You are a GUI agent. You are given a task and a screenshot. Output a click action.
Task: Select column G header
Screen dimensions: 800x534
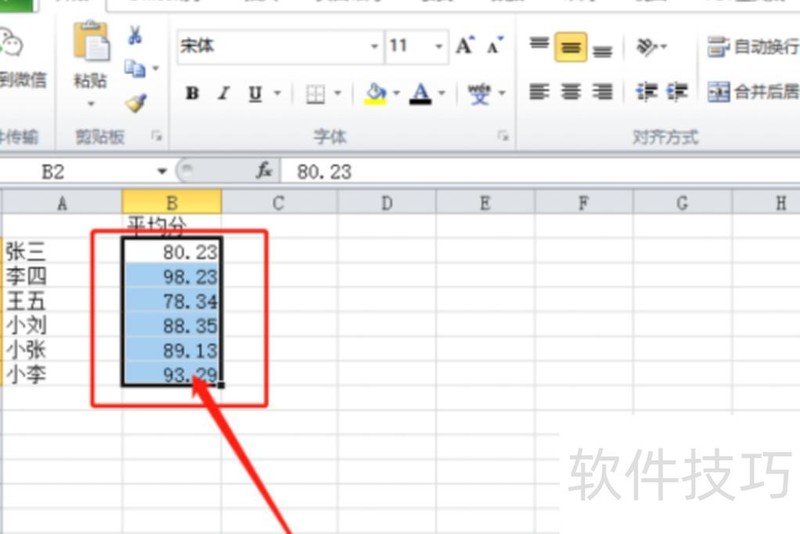(682, 203)
